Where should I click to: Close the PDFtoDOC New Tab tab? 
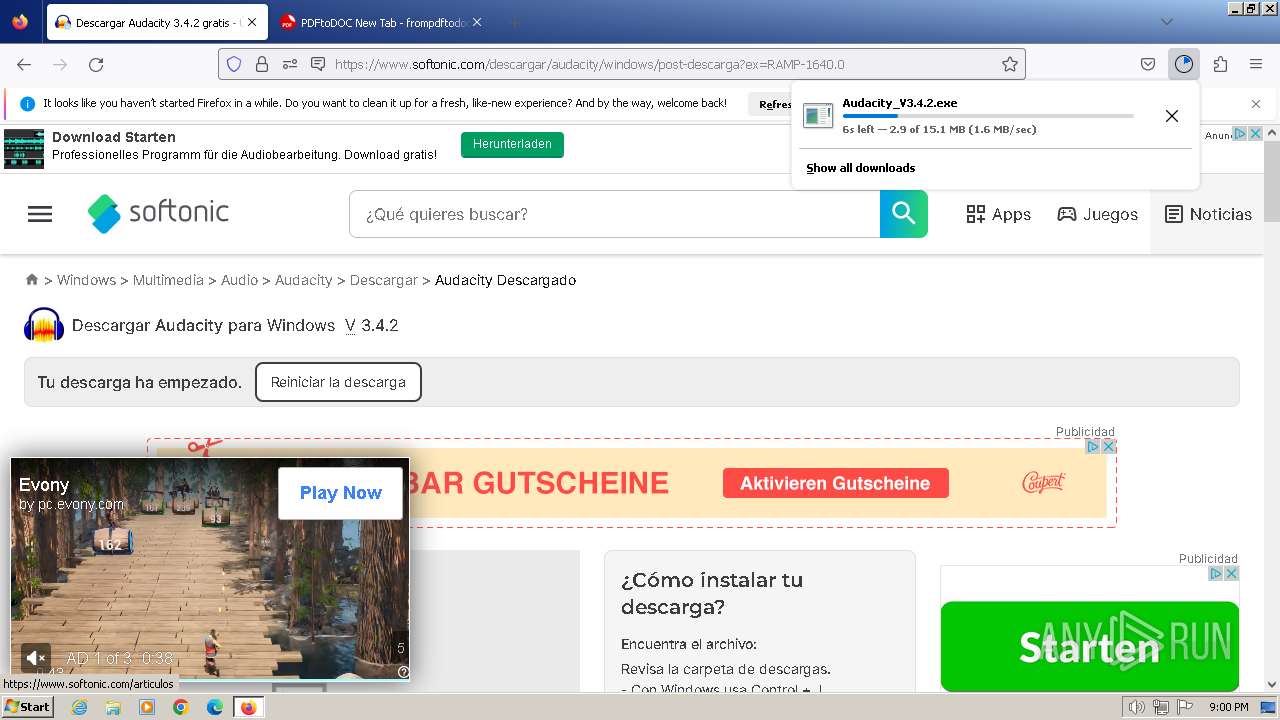click(476, 22)
